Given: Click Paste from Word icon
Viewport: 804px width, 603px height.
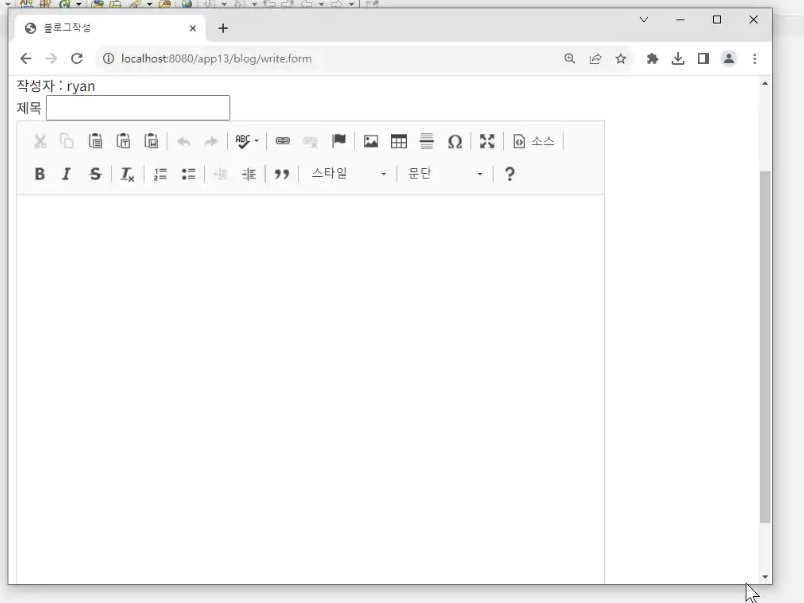Looking at the screenshot, I should tap(151, 141).
